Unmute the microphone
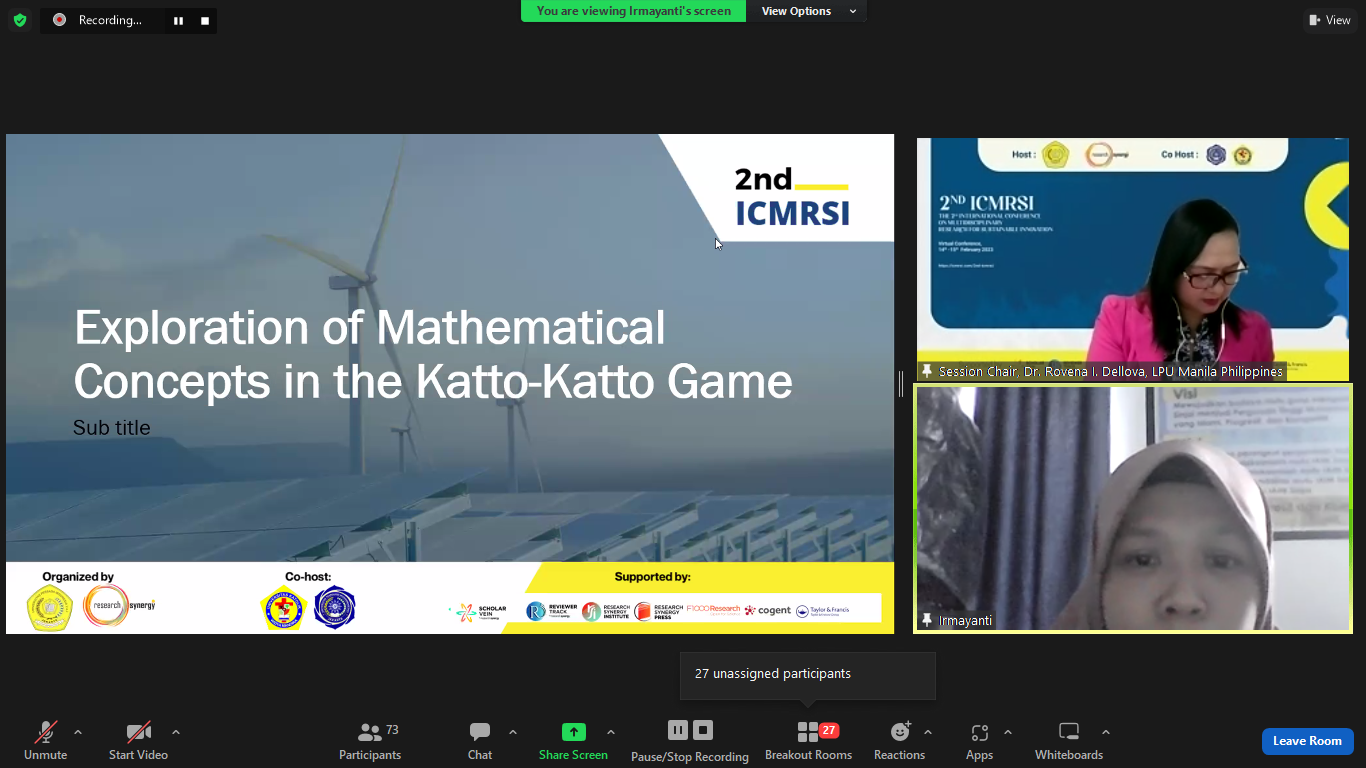 tap(45, 740)
